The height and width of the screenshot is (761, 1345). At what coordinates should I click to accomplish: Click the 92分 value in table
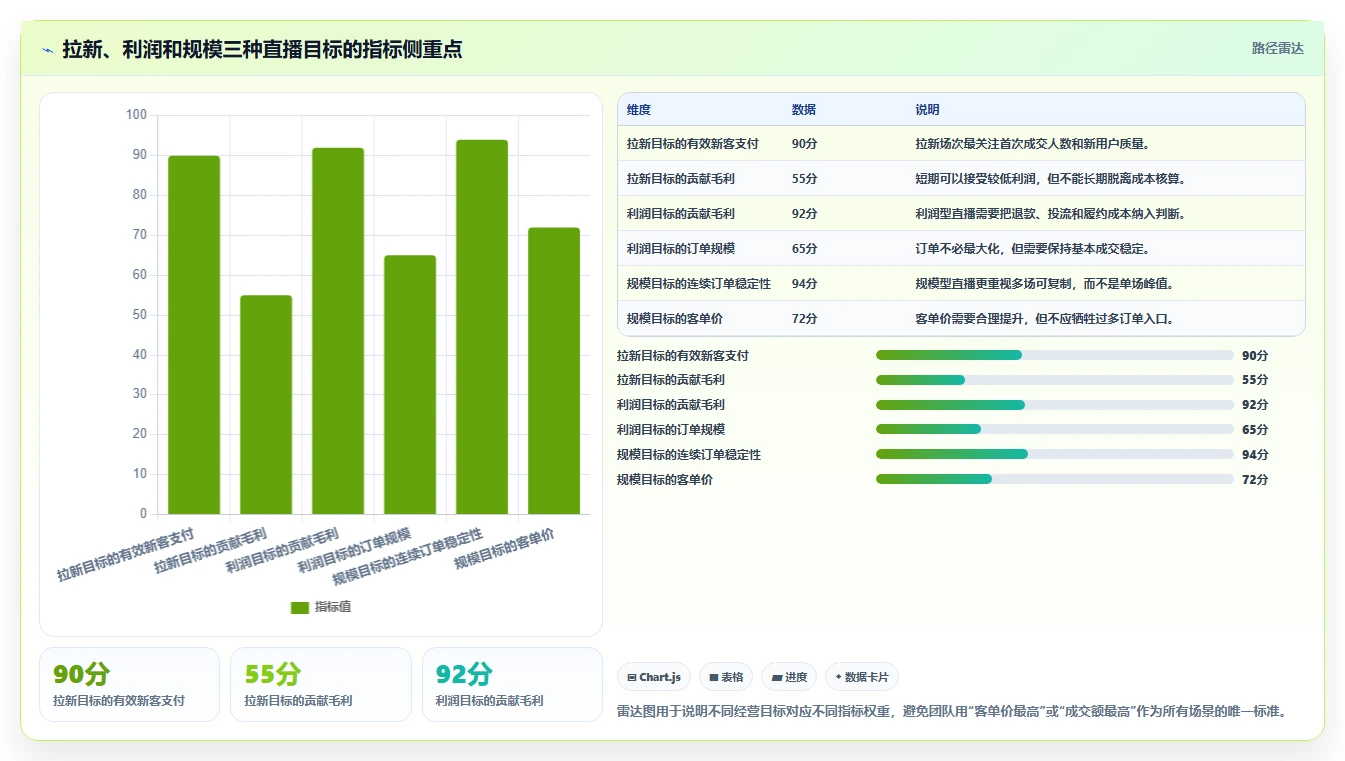[x=804, y=214]
